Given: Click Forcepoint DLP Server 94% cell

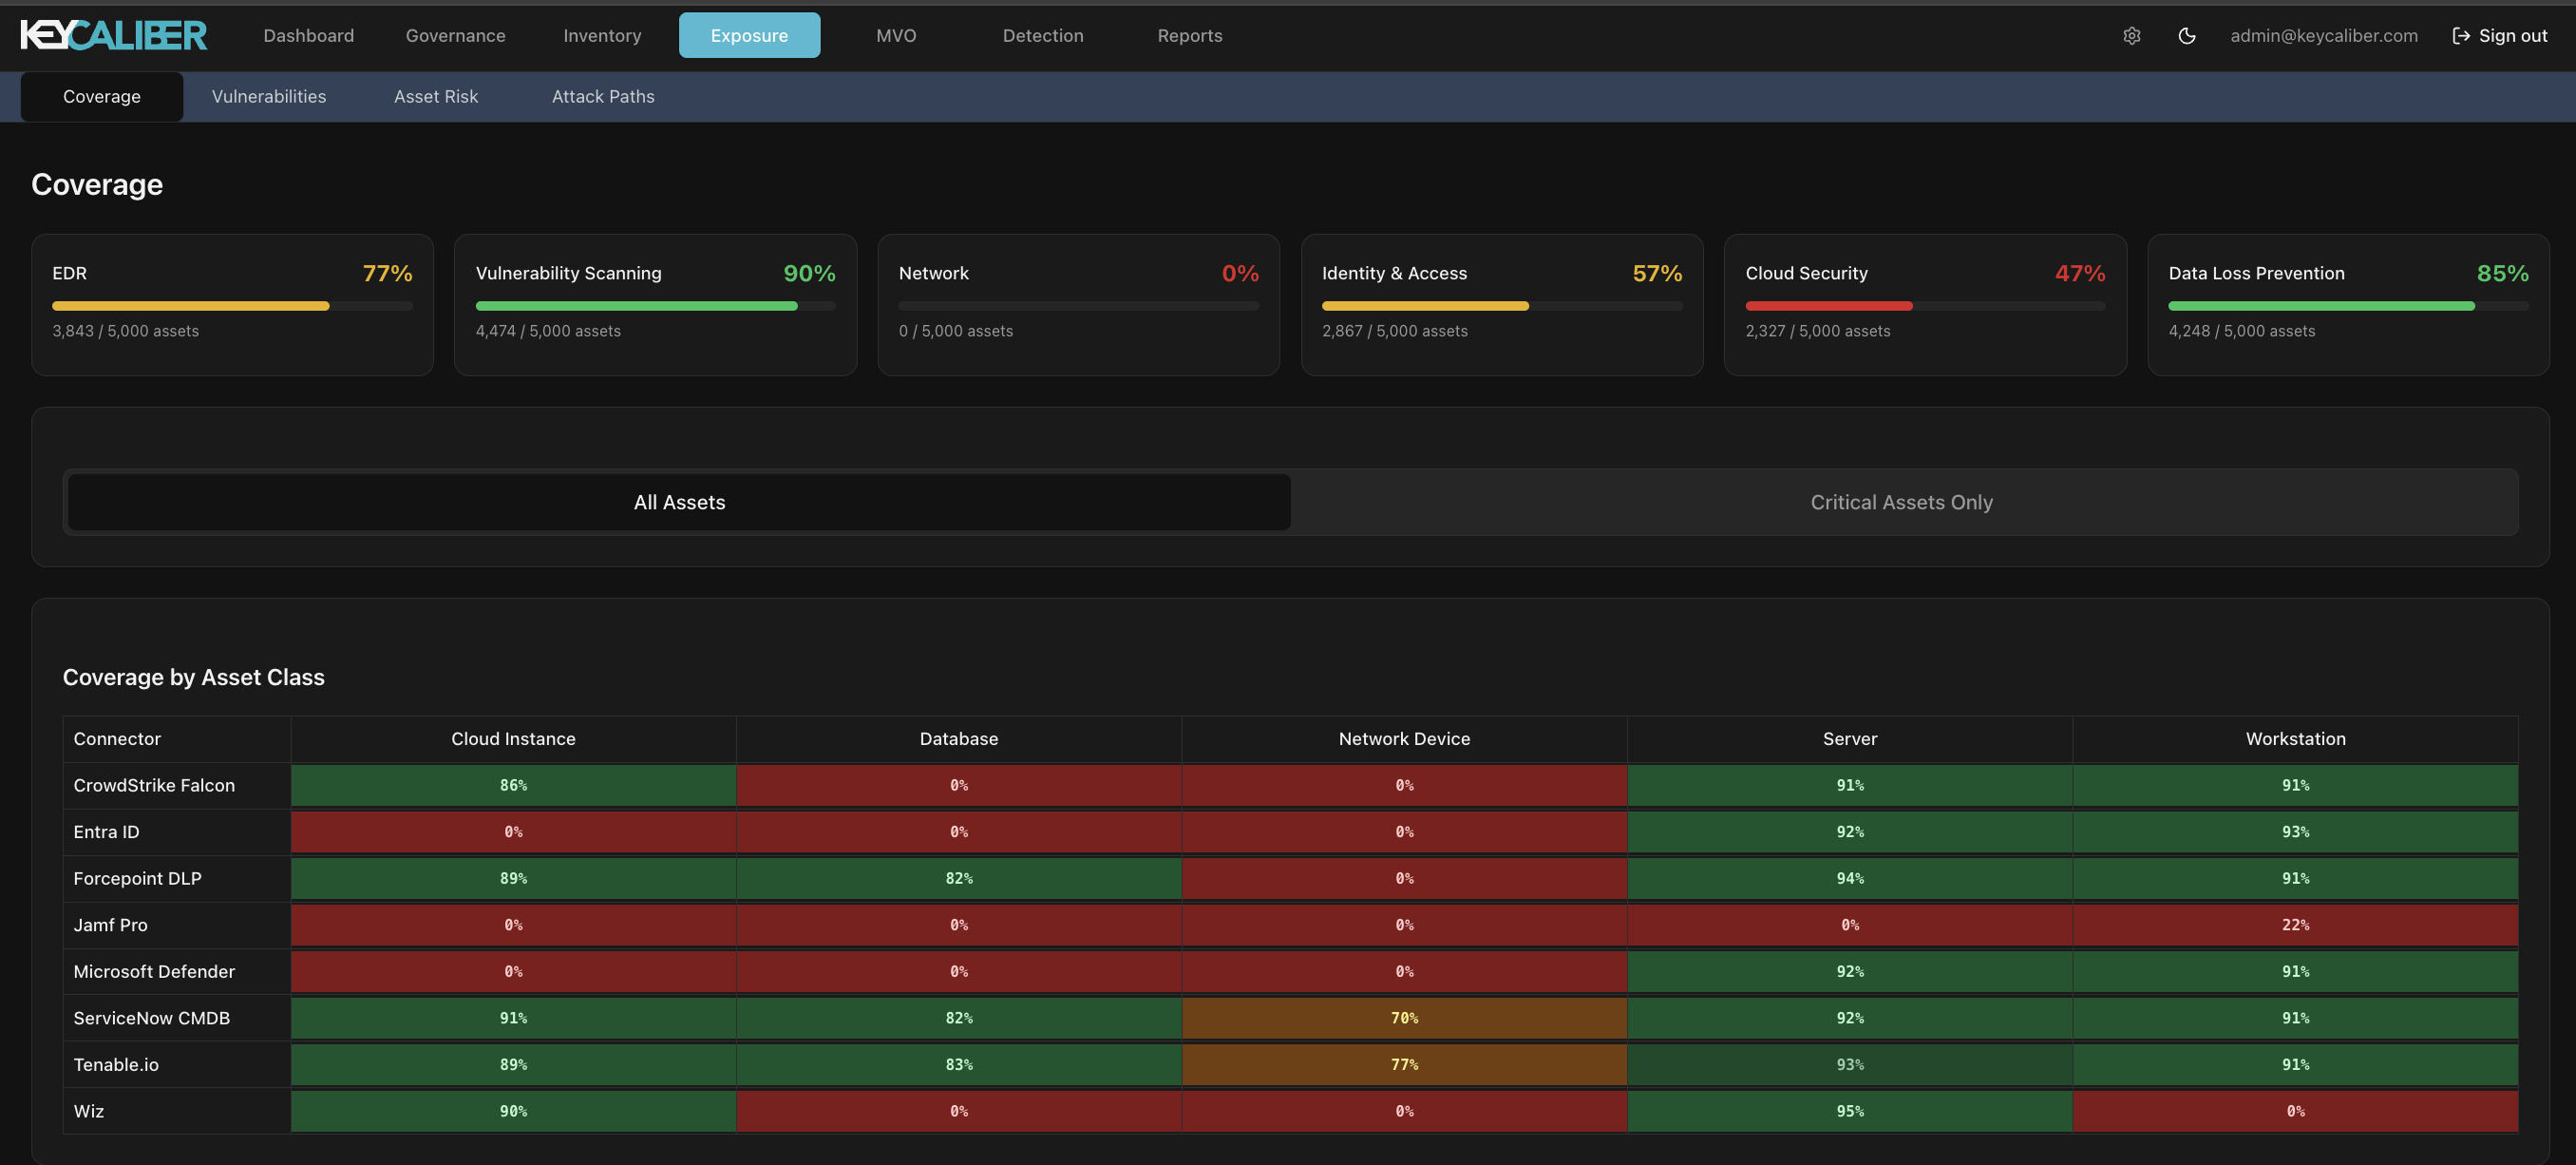Looking at the screenshot, I should [1850, 879].
